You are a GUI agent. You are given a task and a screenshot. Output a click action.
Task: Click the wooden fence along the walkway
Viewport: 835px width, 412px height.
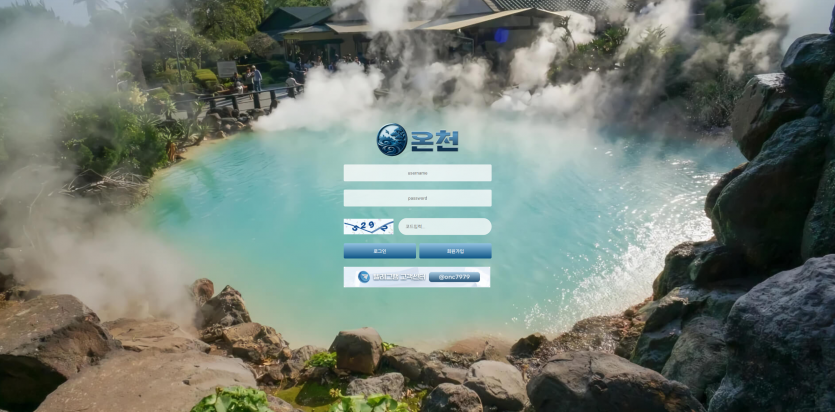tap(250, 100)
